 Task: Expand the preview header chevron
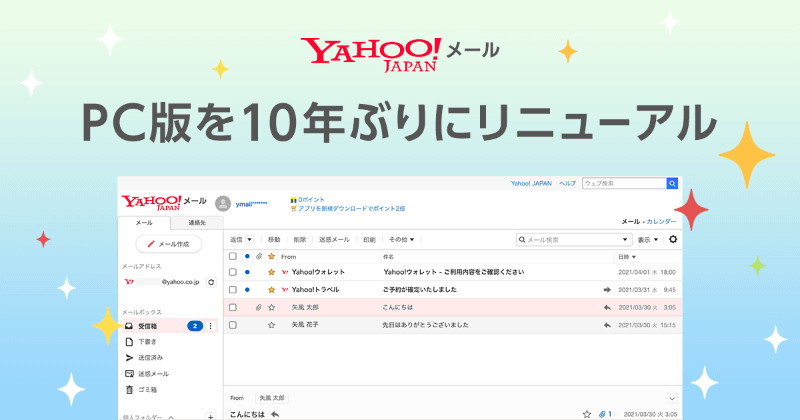coord(672,399)
